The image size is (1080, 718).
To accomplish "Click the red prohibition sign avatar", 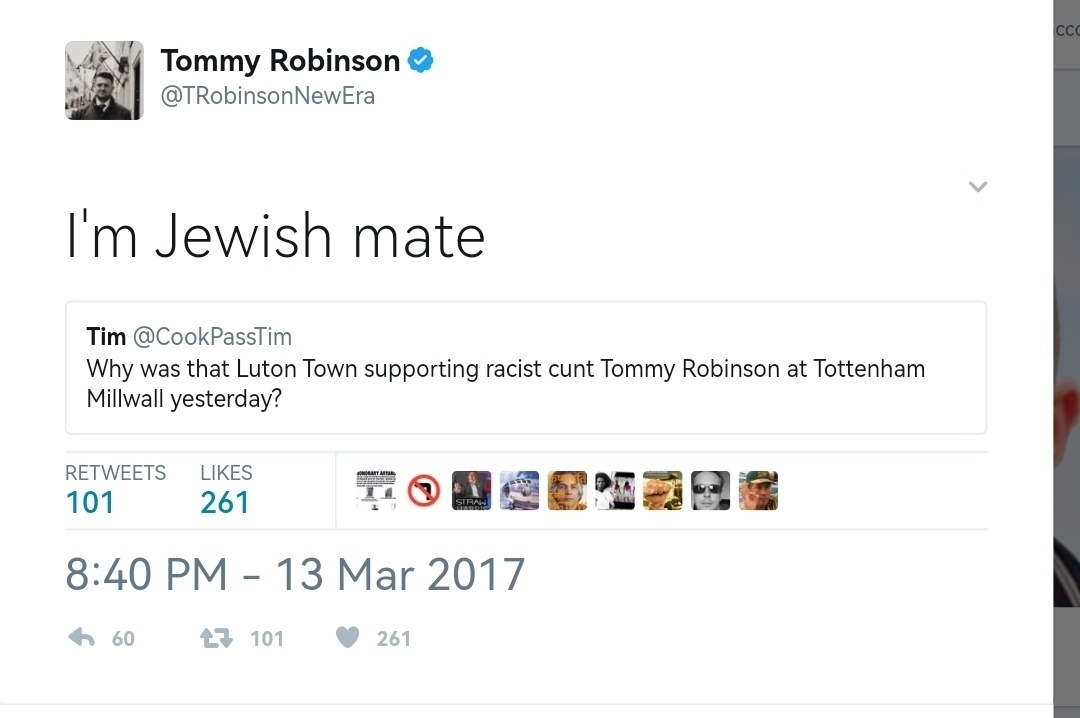I will pos(424,491).
